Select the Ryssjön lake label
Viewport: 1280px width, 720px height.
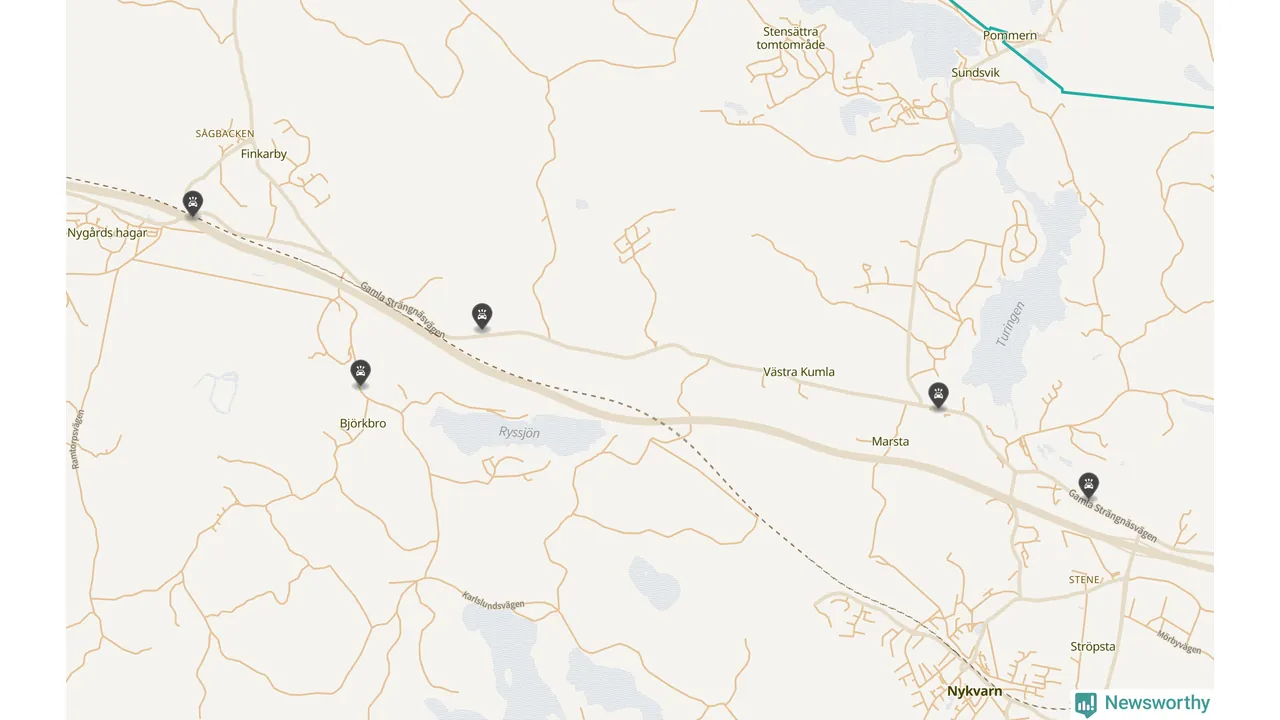(x=519, y=433)
